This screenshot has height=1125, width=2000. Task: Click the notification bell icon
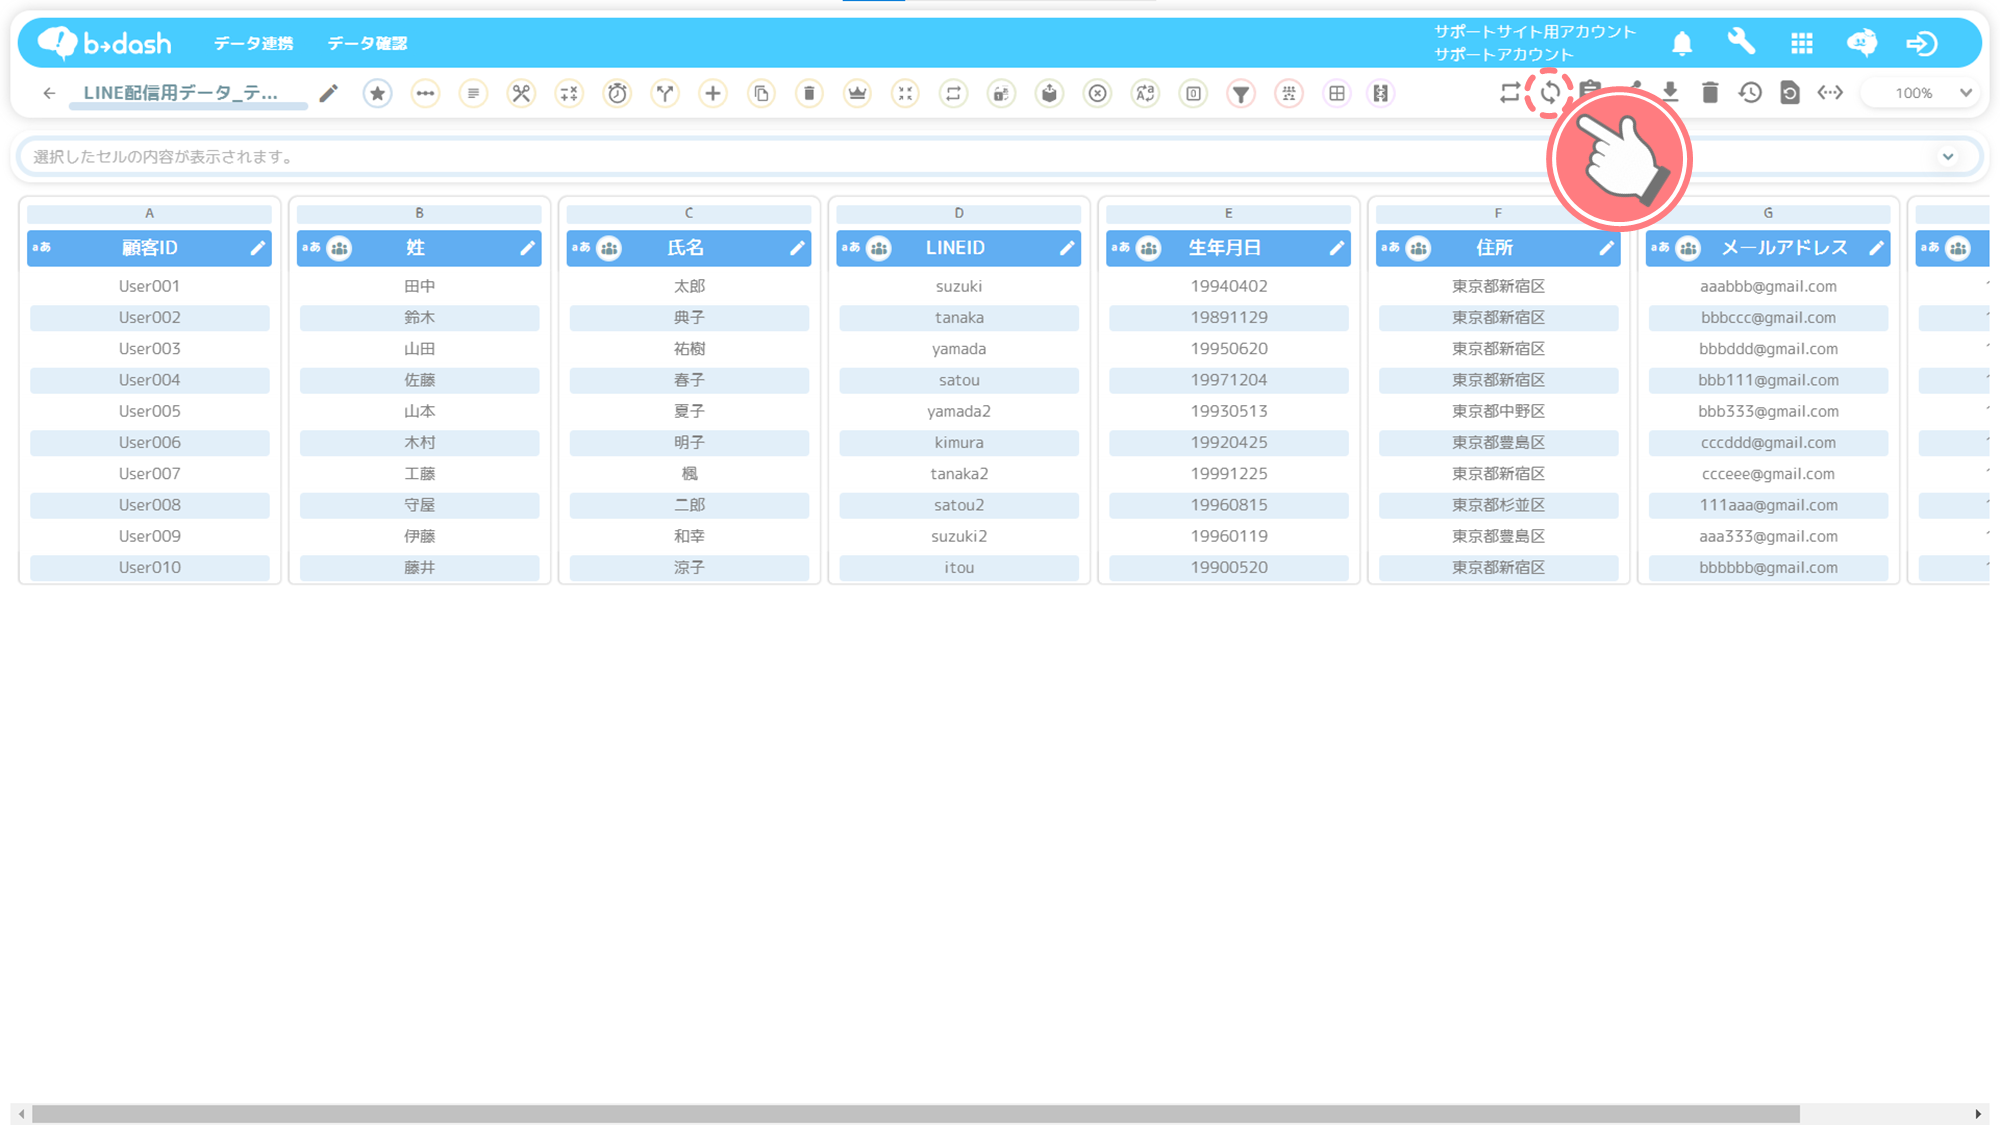coord(1682,43)
